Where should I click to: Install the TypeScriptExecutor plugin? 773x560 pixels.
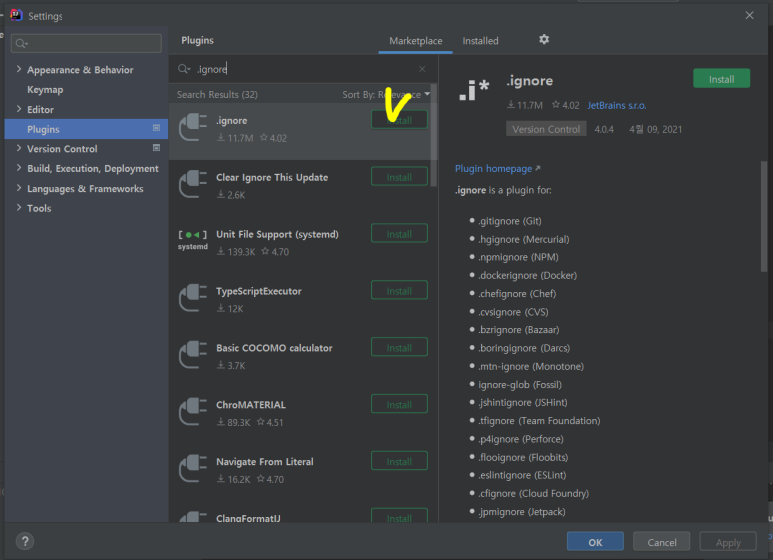[399, 291]
